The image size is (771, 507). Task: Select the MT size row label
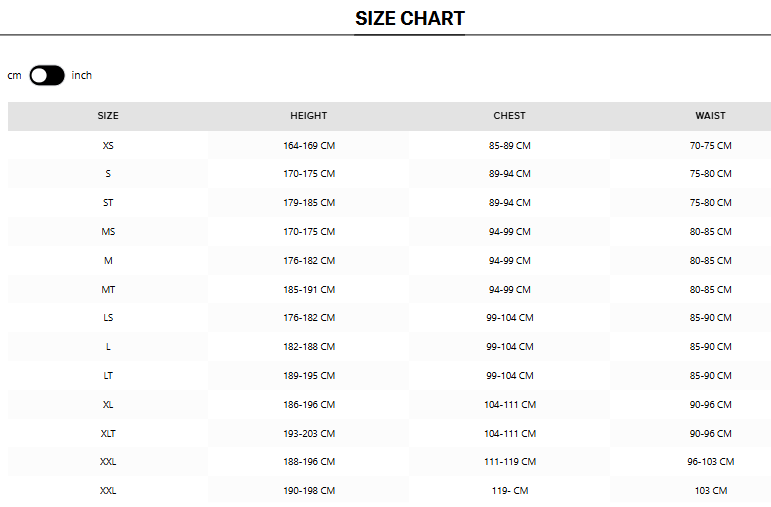pos(108,290)
